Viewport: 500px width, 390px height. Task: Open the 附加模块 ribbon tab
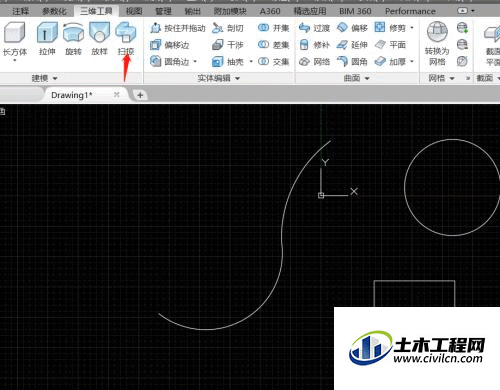(230, 11)
